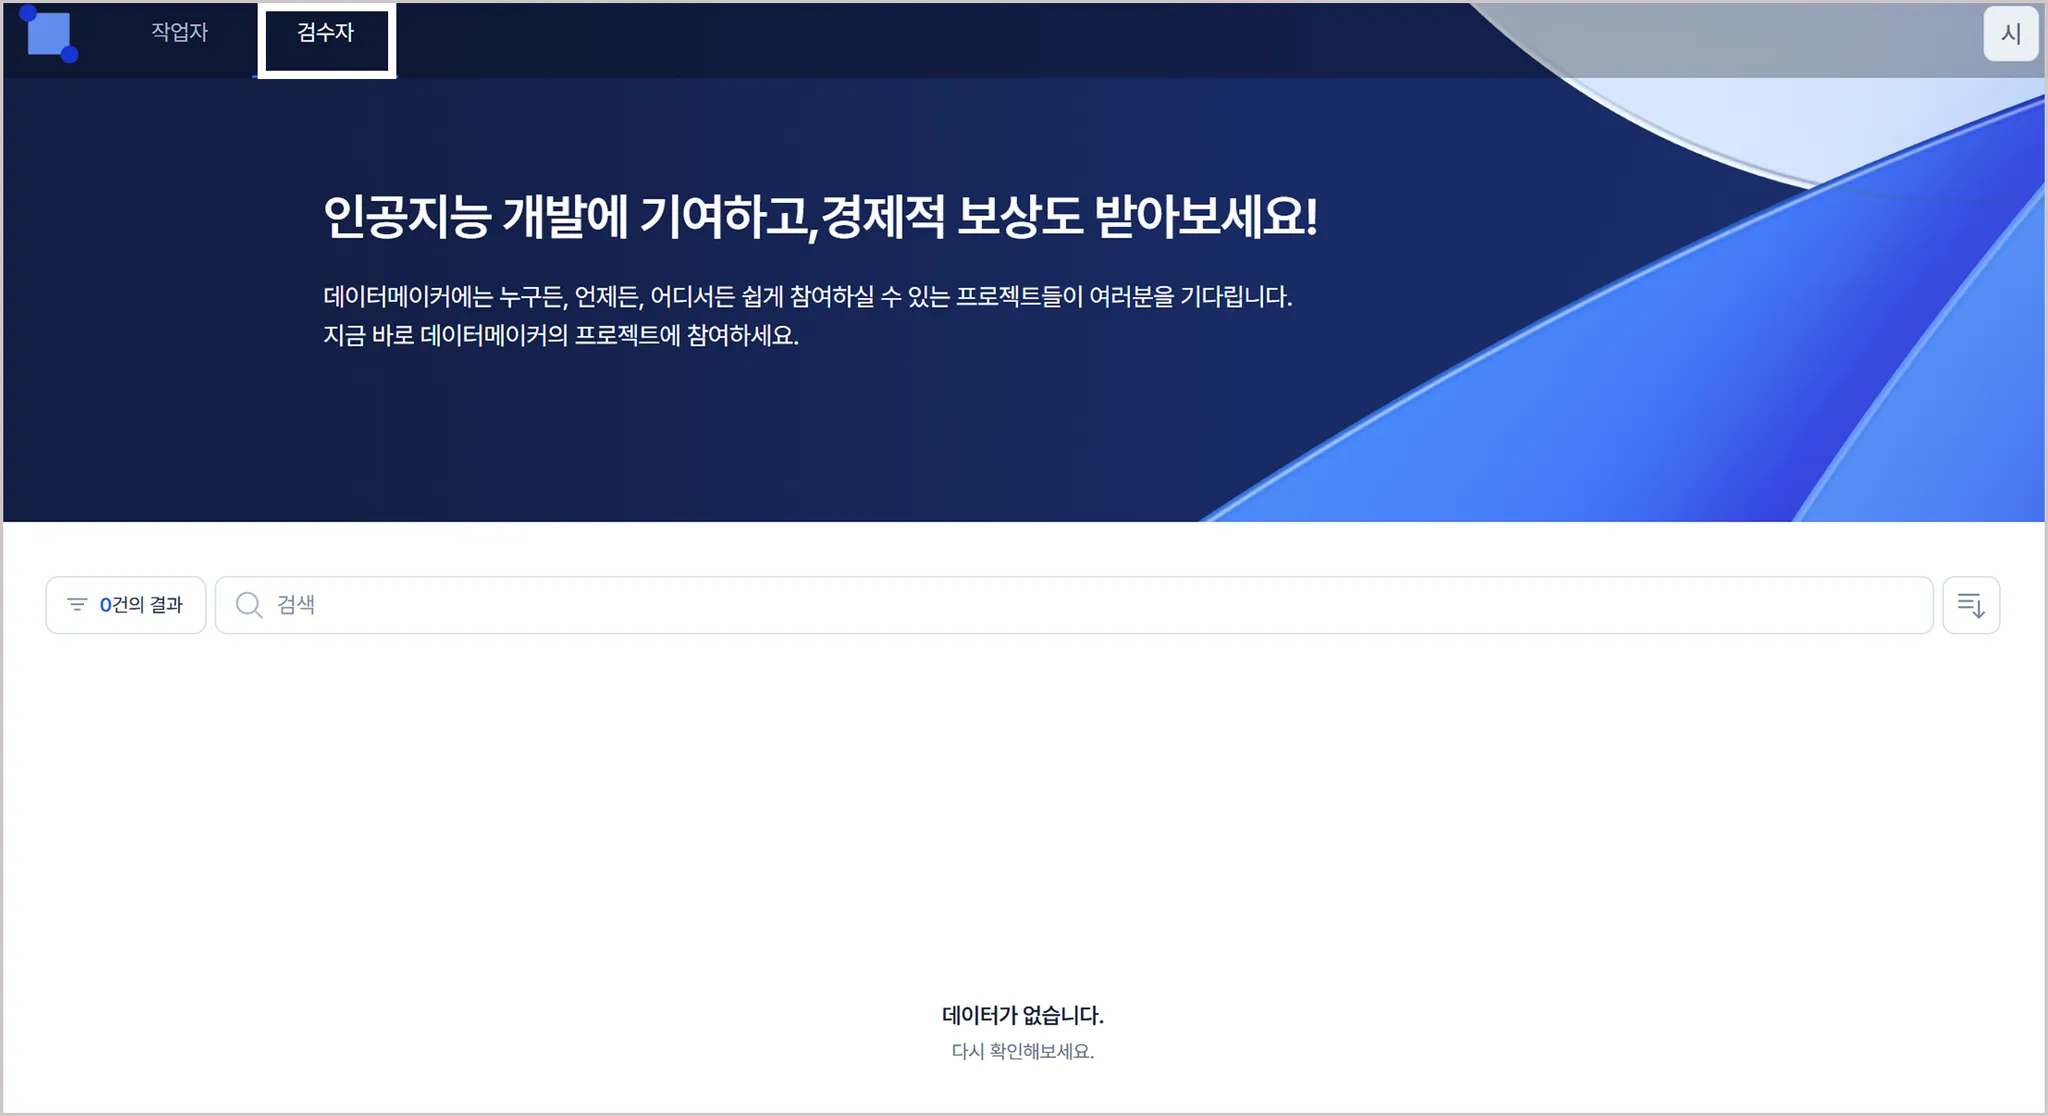Open the sort order icon button
Image resolution: width=2048 pixels, height=1116 pixels.
tap(1970, 605)
